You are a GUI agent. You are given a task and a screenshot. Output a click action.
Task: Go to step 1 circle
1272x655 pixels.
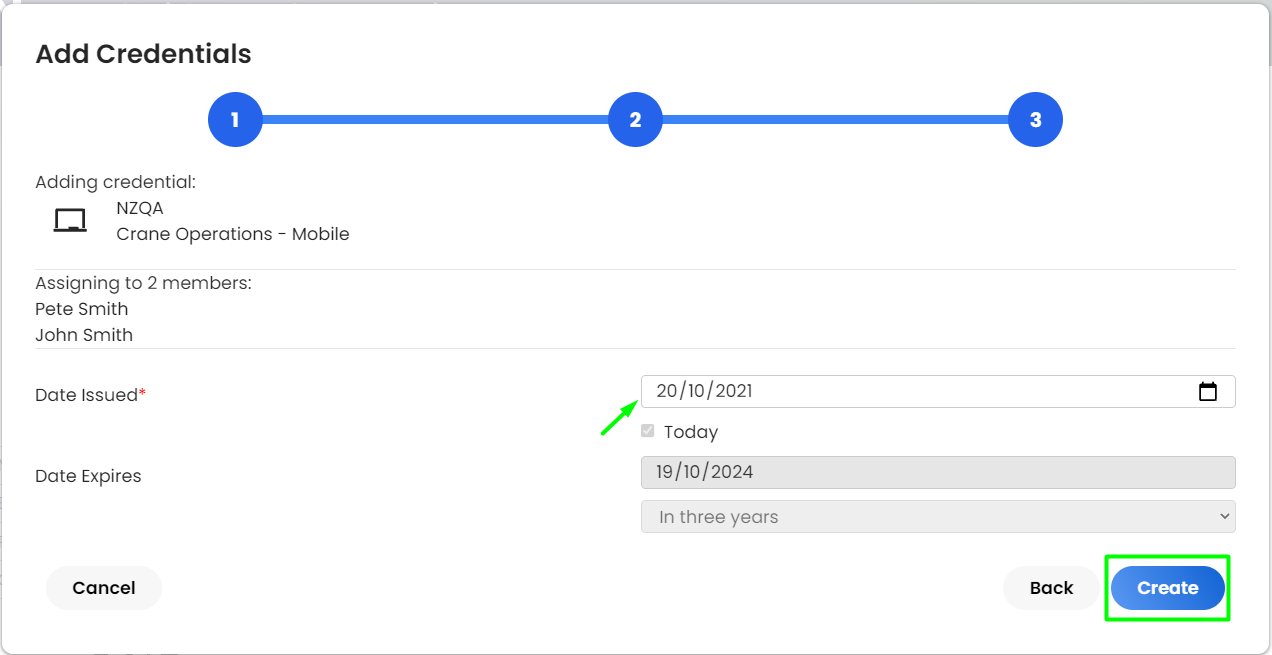coord(235,120)
